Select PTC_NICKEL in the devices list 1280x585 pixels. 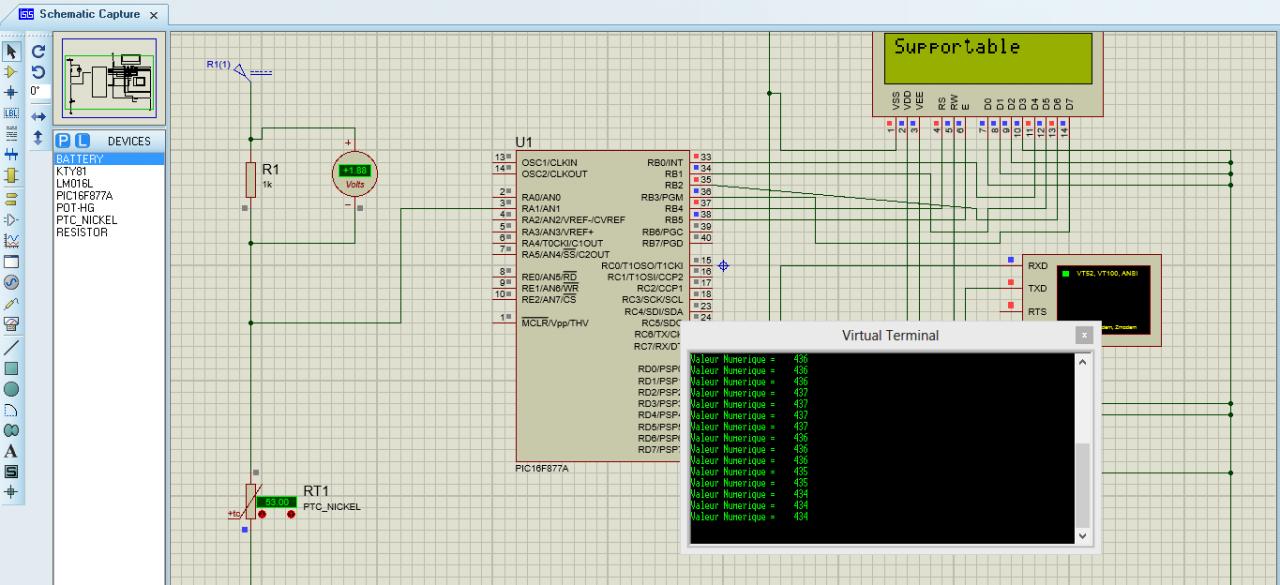point(86,220)
